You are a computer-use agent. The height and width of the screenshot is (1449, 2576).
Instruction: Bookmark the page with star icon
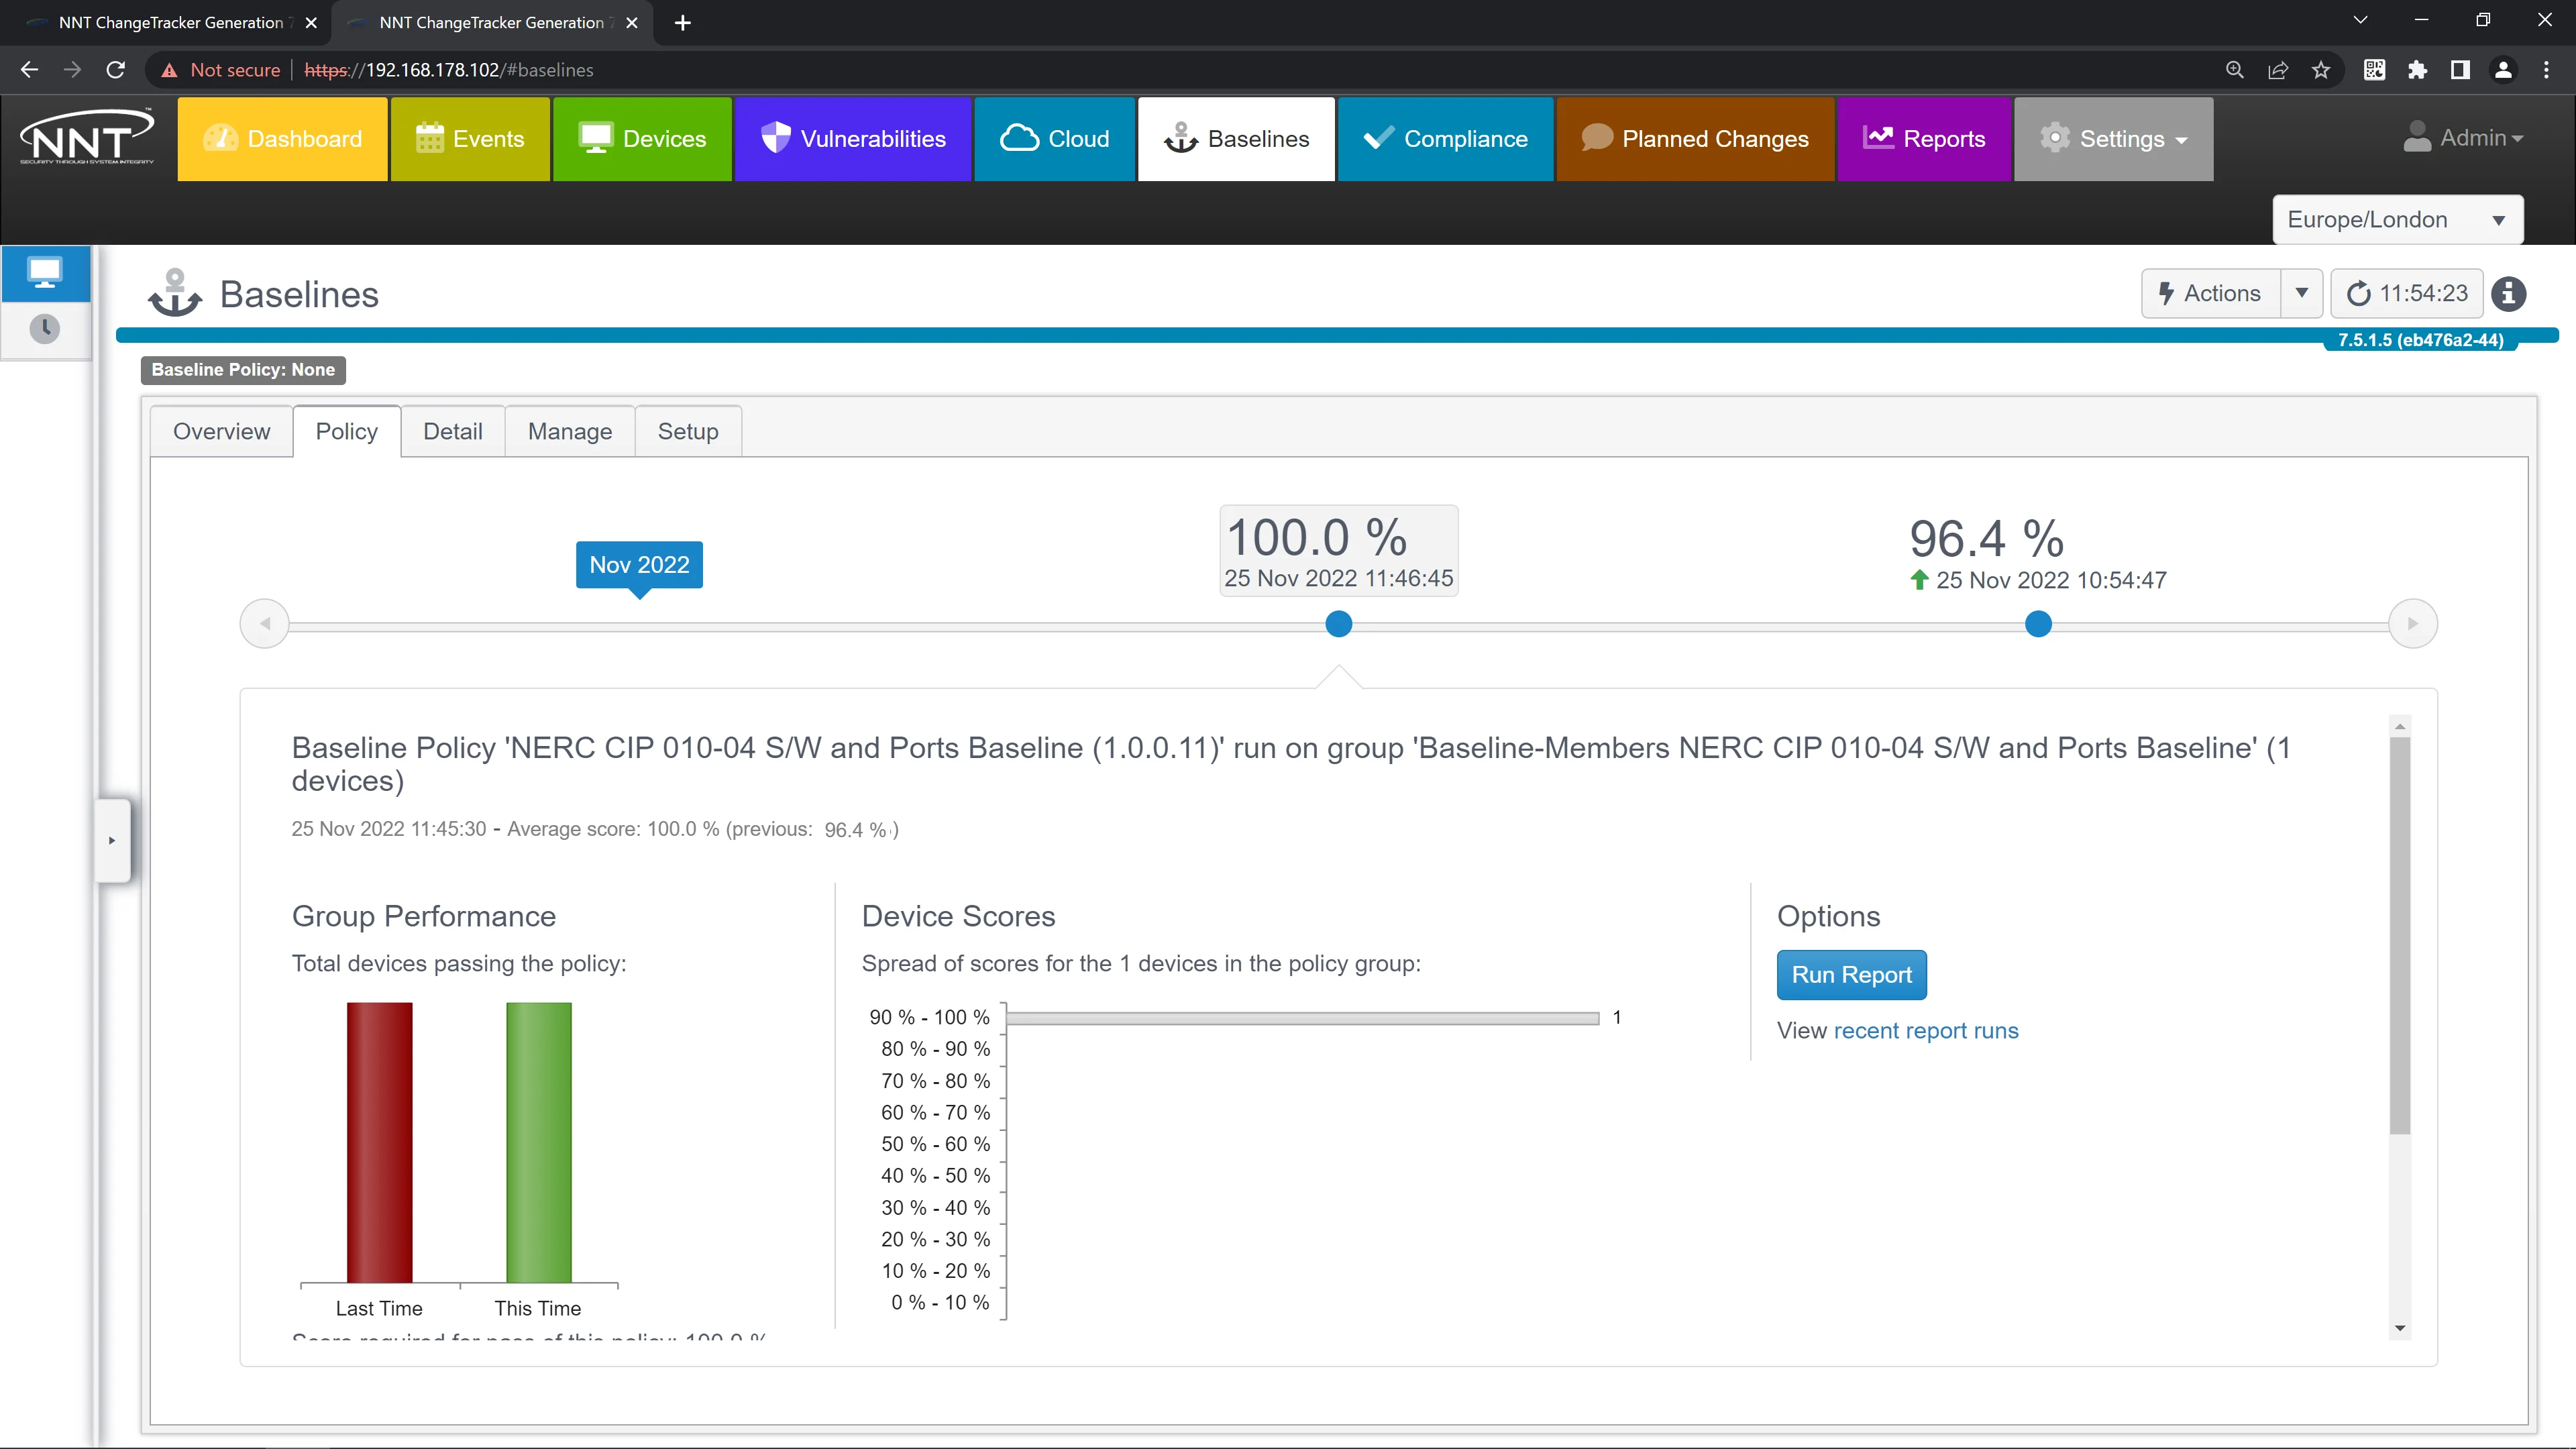[x=2321, y=70]
